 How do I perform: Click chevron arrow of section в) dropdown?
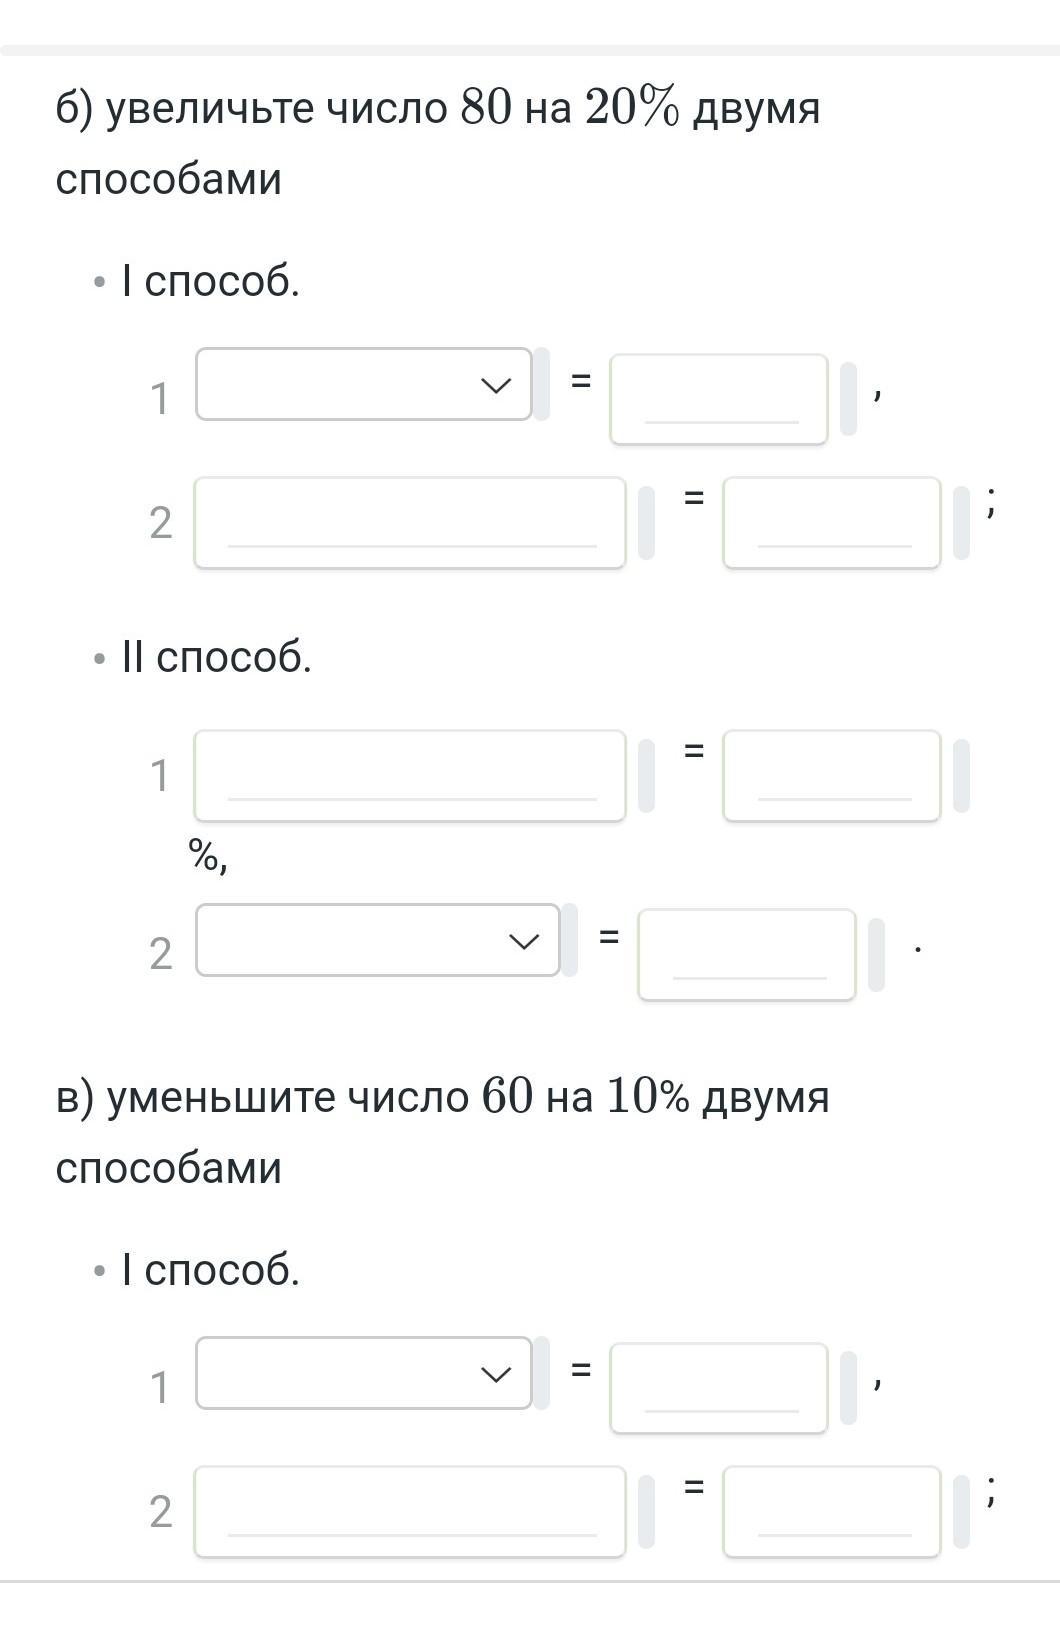tap(496, 1374)
